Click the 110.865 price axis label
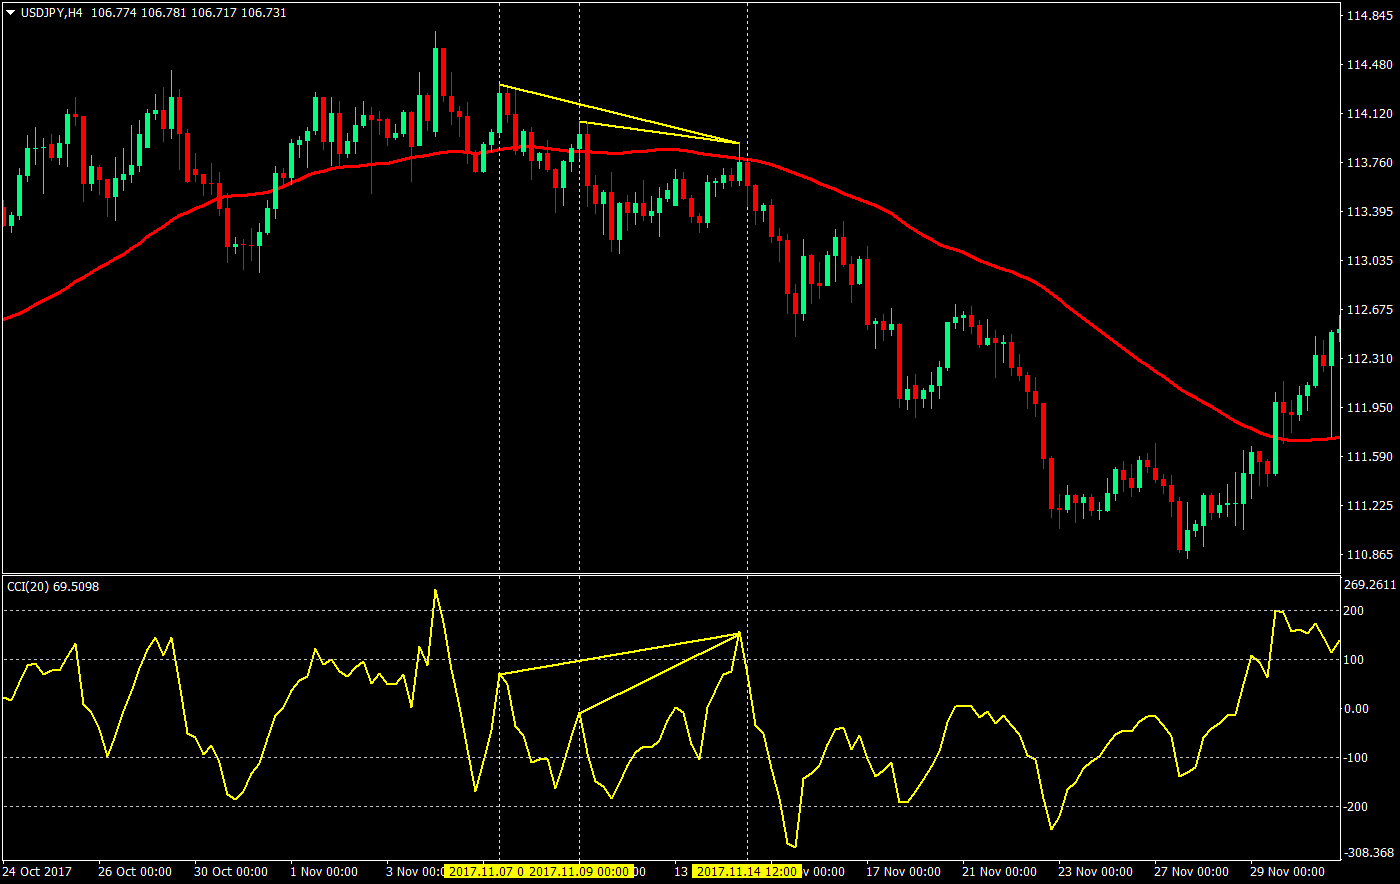The width and height of the screenshot is (1400, 884). click(x=1371, y=554)
